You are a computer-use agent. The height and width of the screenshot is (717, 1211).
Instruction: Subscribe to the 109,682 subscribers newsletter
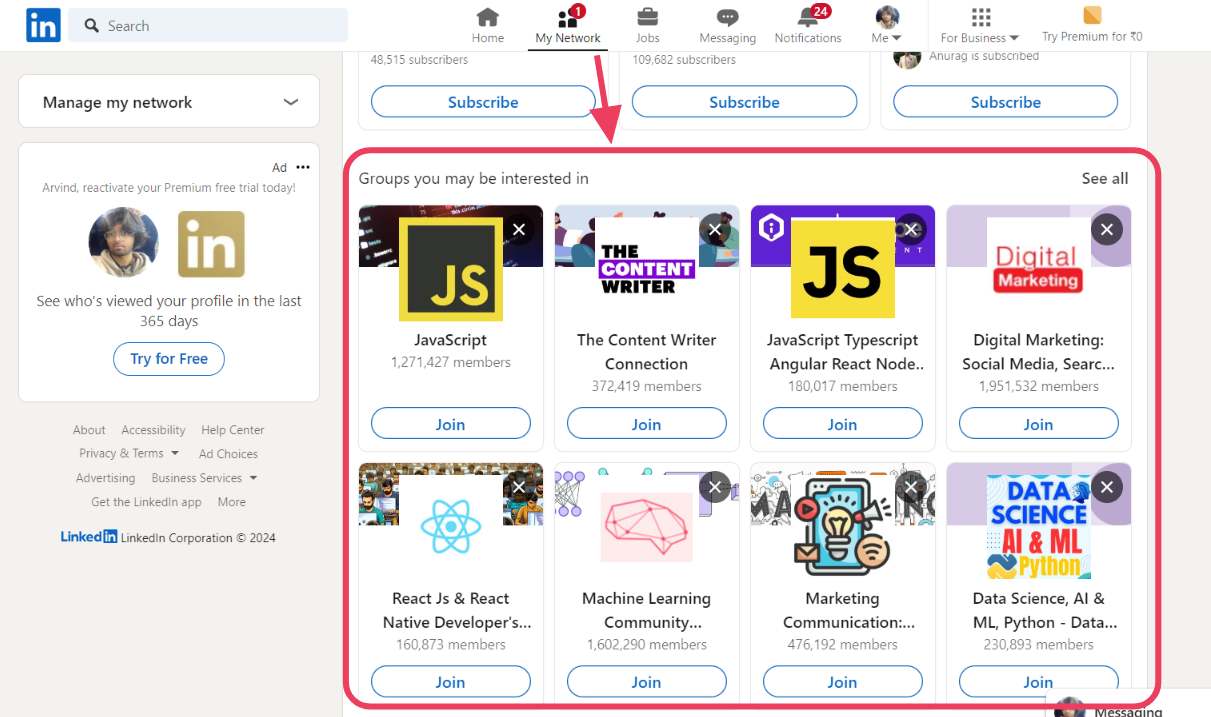pyautogui.click(x=744, y=102)
